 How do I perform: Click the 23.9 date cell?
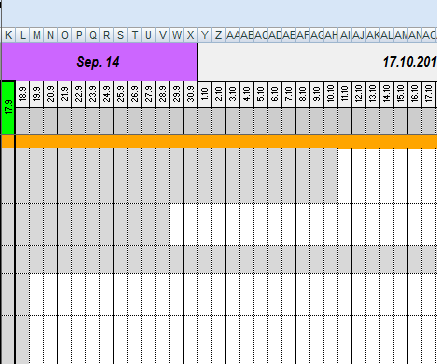(x=93, y=94)
